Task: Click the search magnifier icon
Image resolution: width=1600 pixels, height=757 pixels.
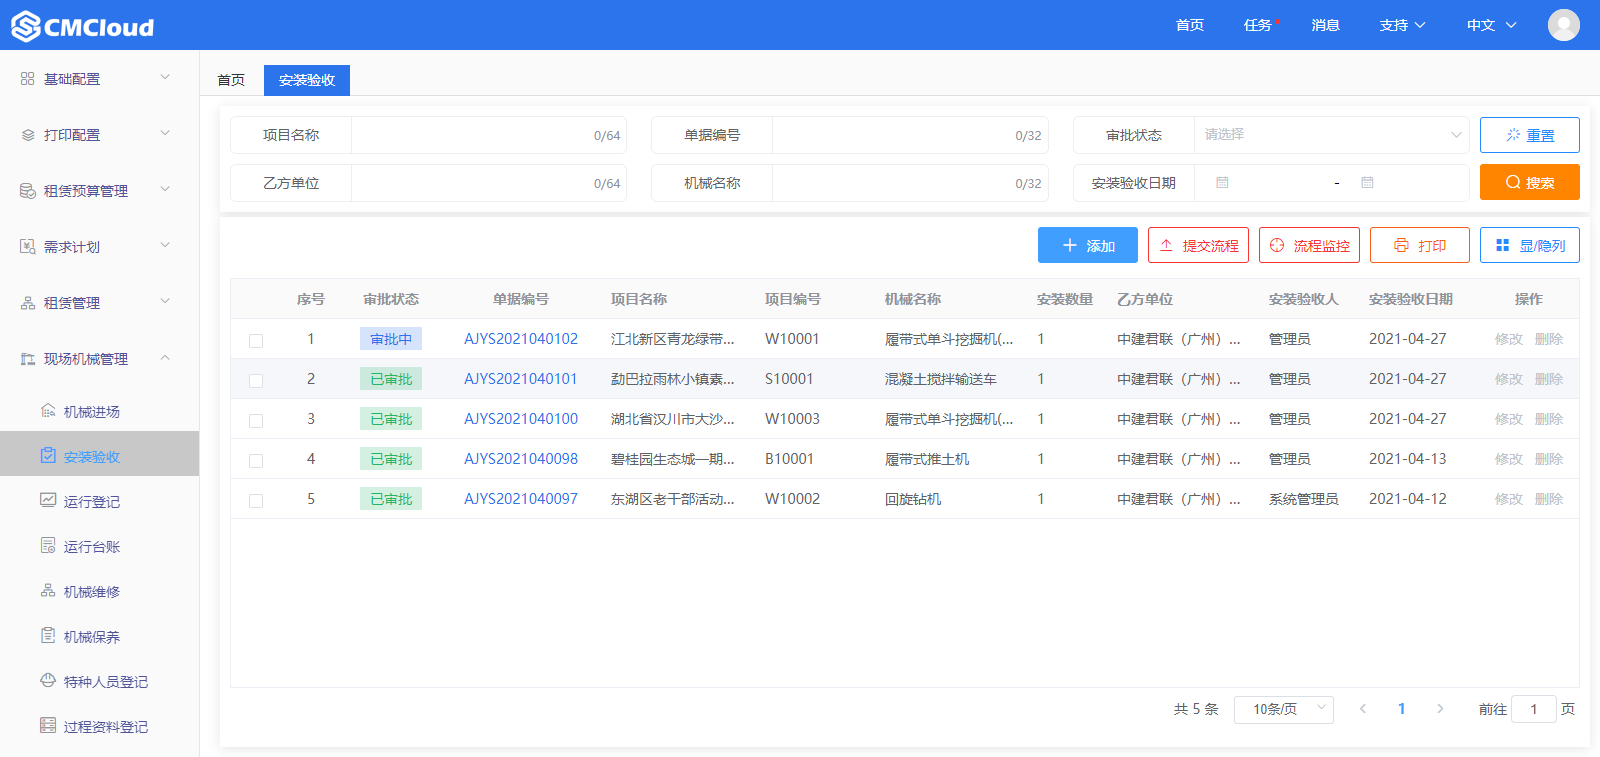Action: pyautogui.click(x=1513, y=182)
